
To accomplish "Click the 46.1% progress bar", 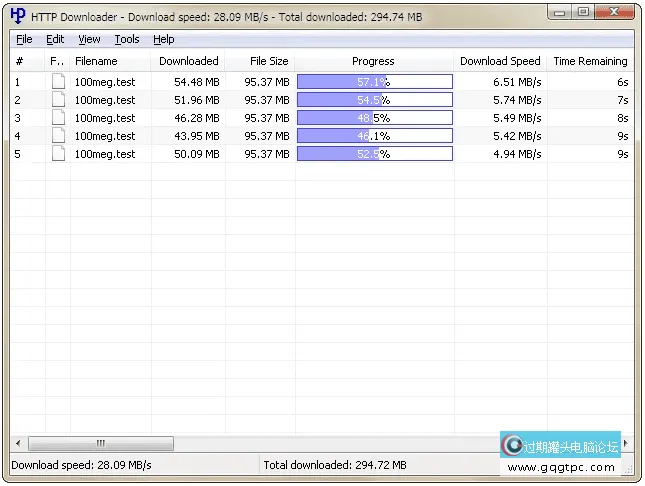I will [375, 136].
